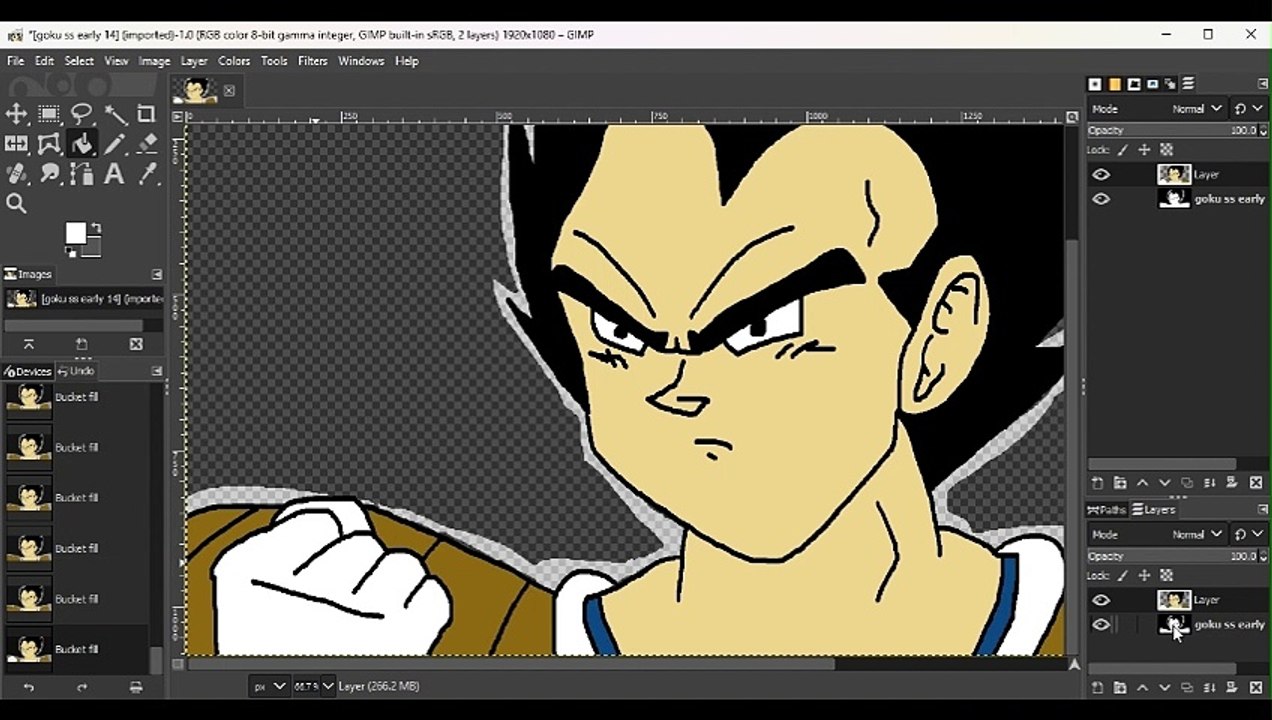Viewport: 1272px width, 720px height.
Task: Select the Heal tool
Action: click(17, 174)
